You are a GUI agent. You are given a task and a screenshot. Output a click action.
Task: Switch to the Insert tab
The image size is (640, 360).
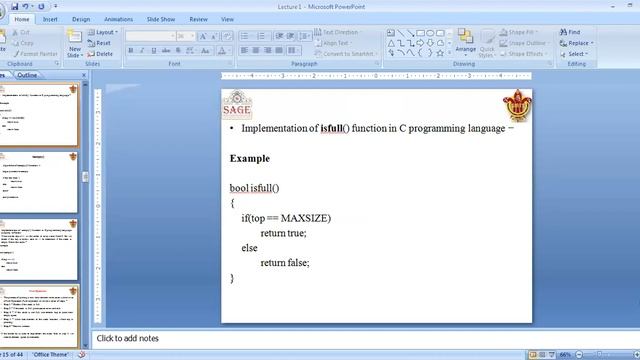(x=50, y=19)
